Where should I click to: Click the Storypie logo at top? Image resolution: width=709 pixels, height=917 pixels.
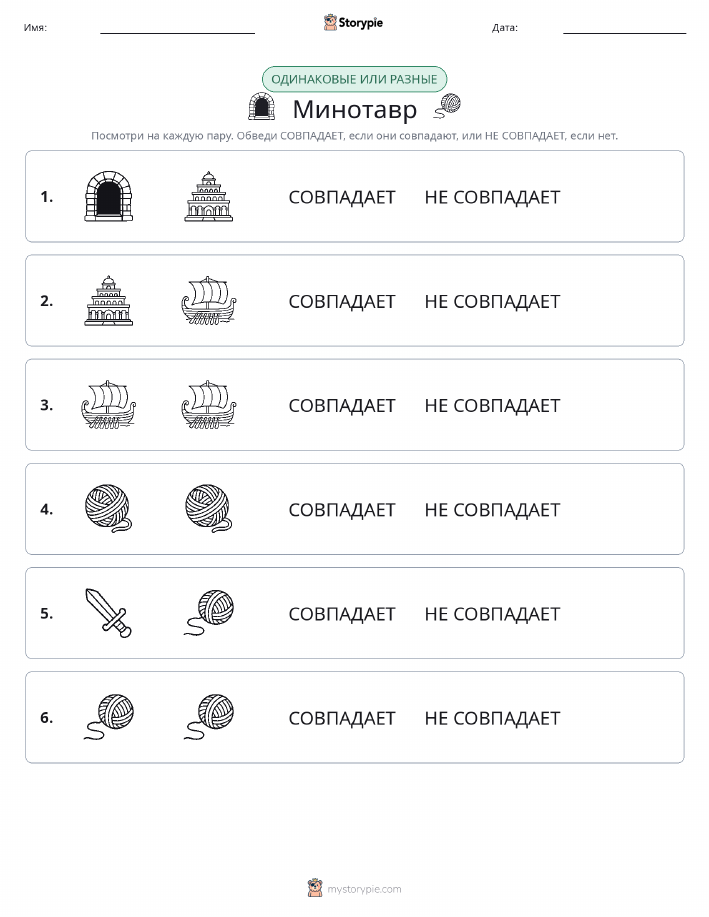click(x=353, y=23)
